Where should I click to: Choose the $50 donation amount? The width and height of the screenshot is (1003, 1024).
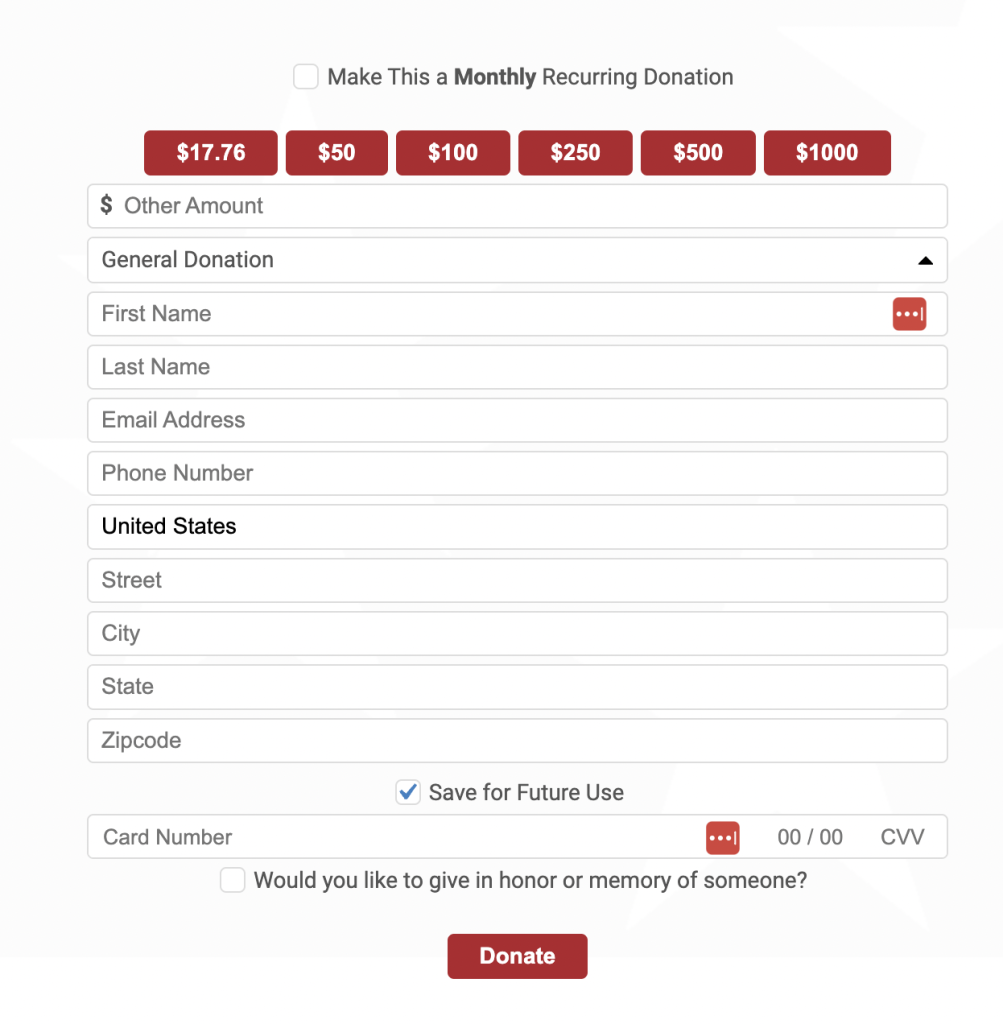(336, 153)
